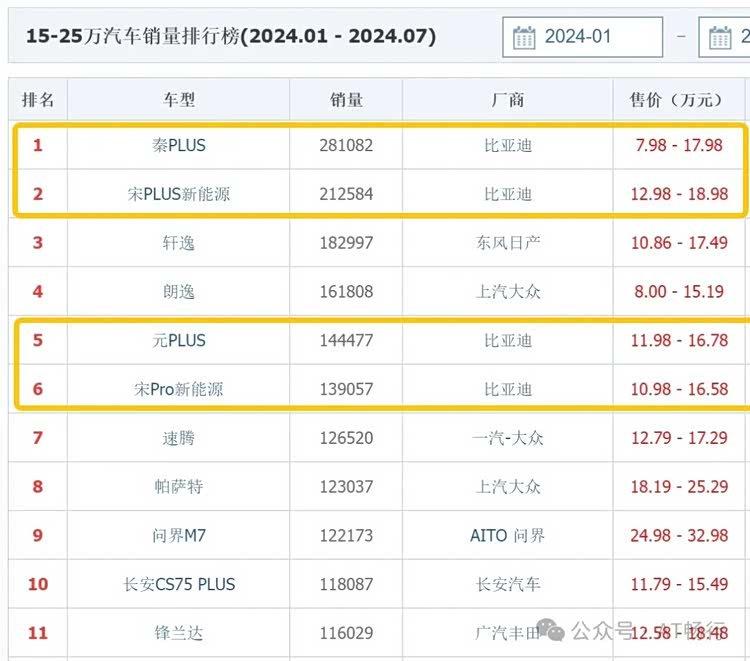Open the 宋Pro新能源 model link

pos(179,389)
